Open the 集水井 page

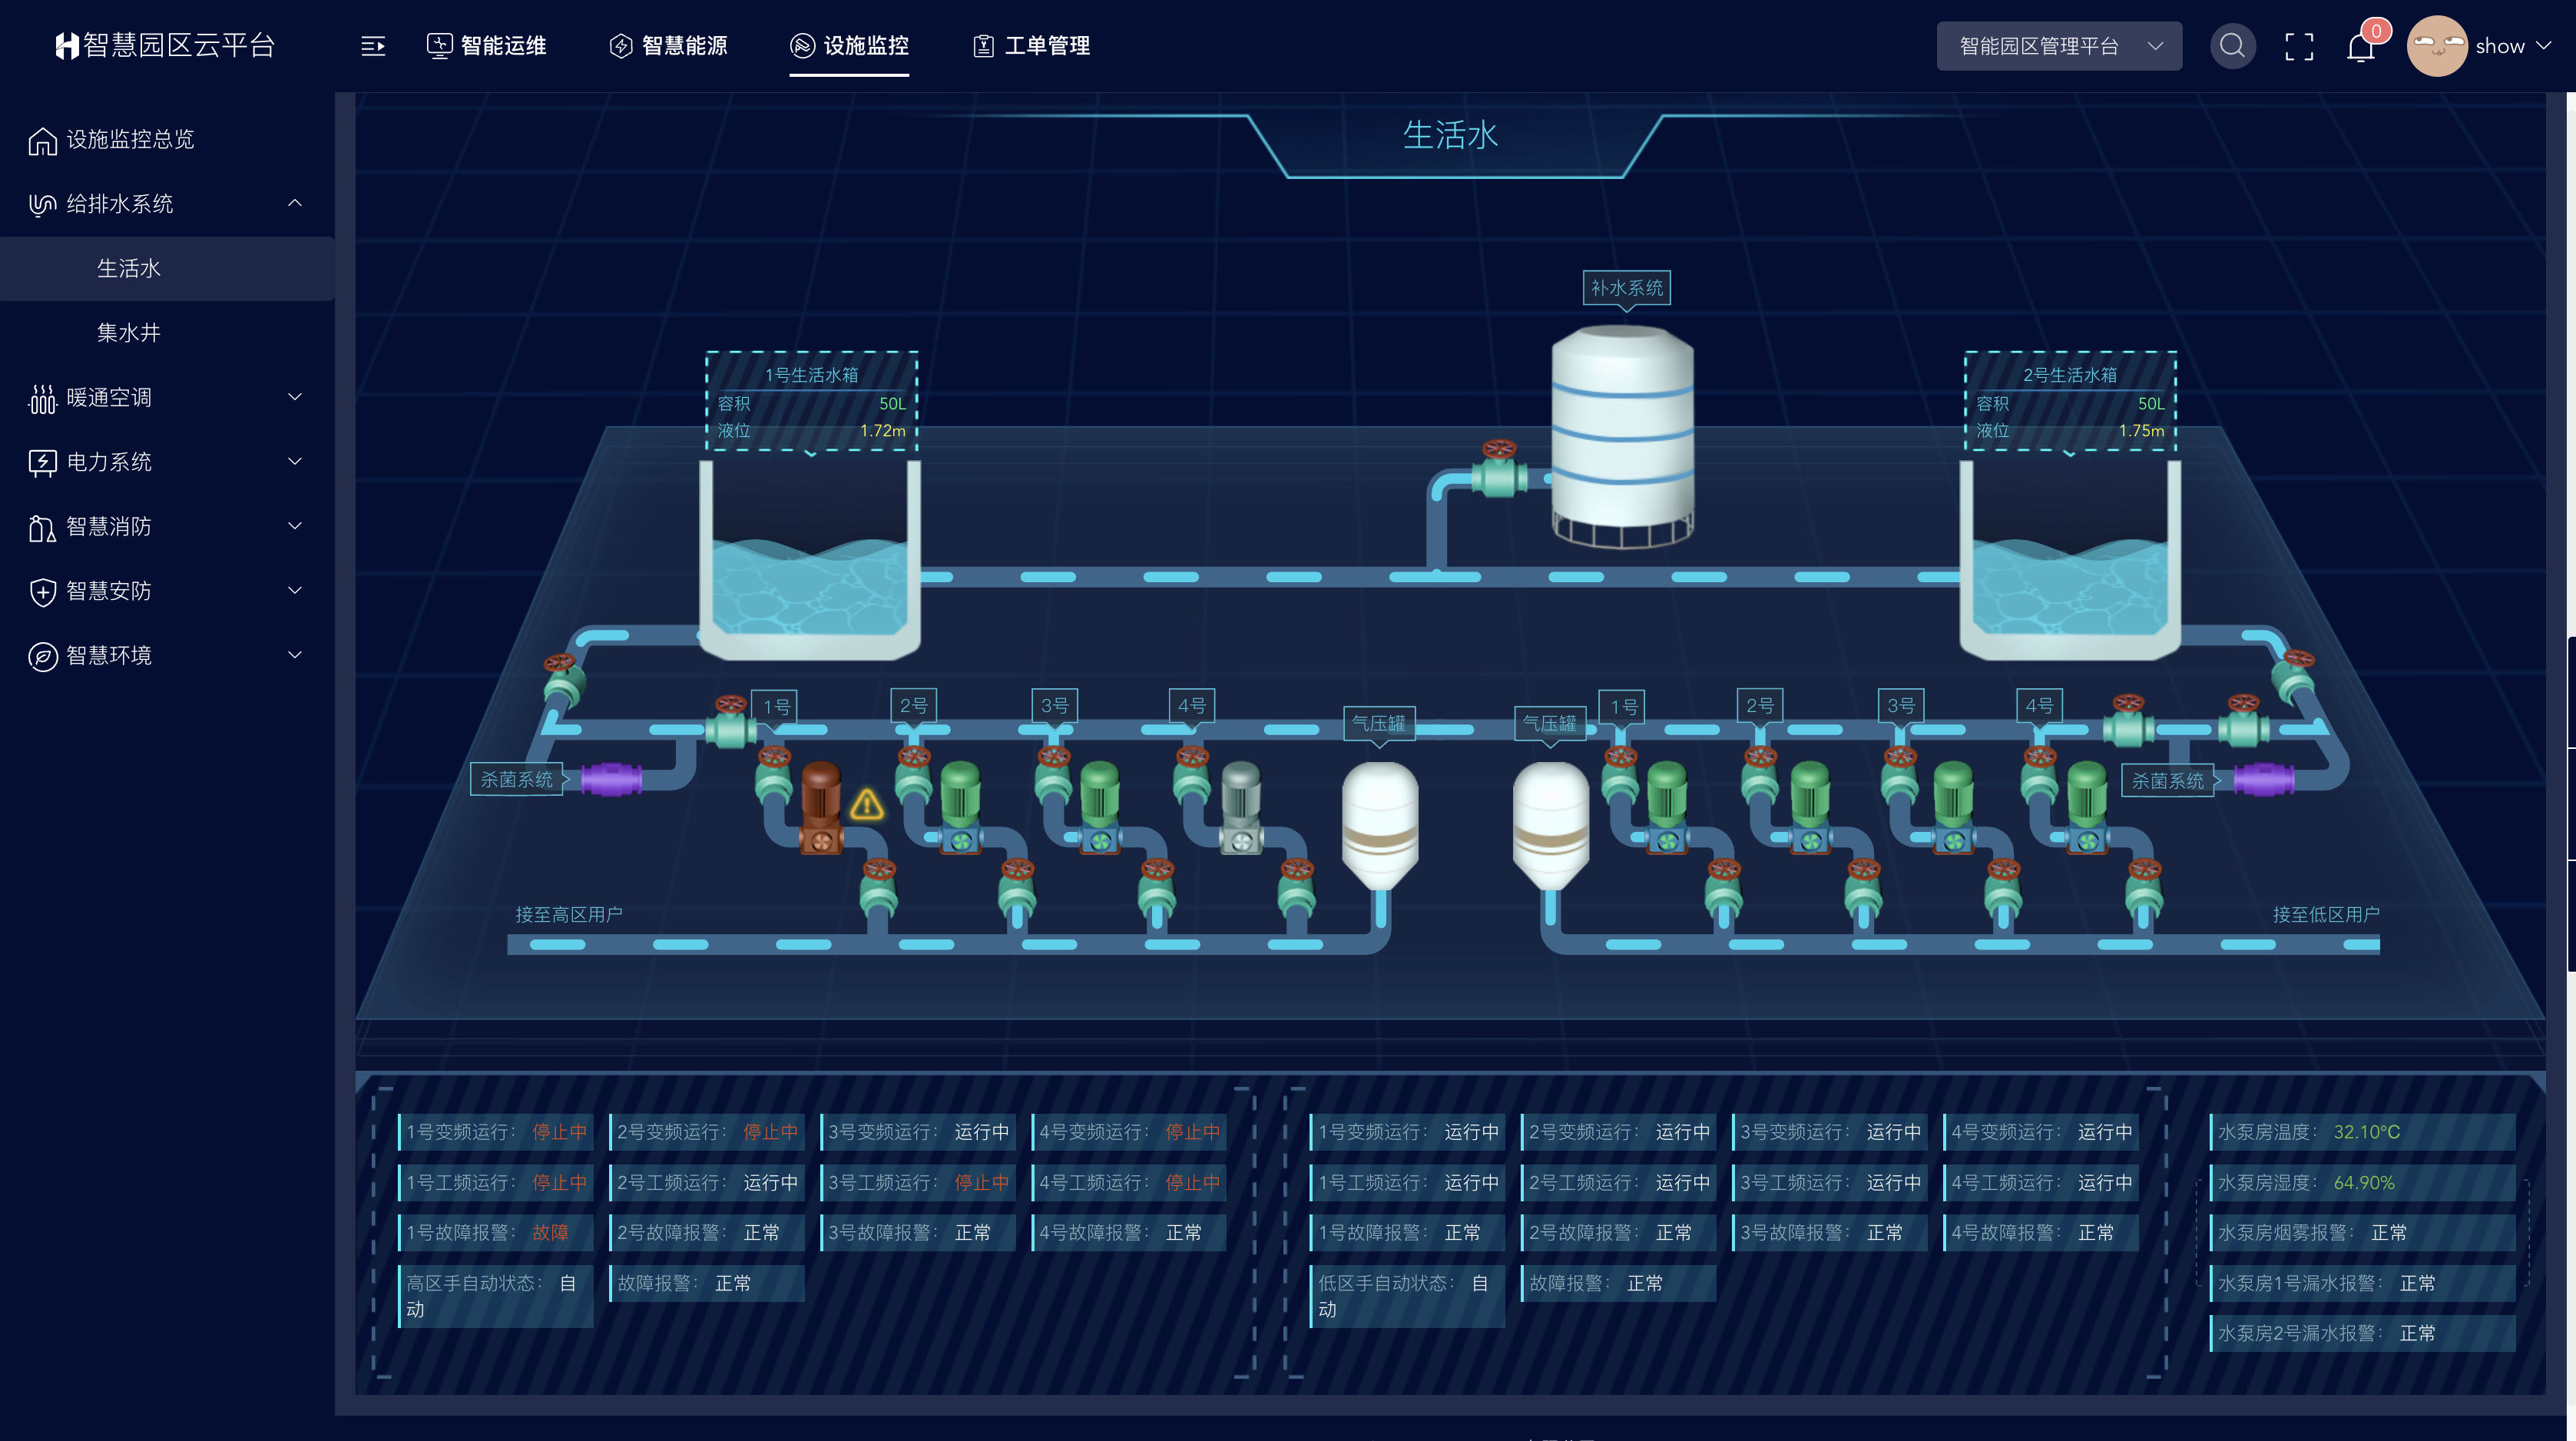tap(128, 332)
